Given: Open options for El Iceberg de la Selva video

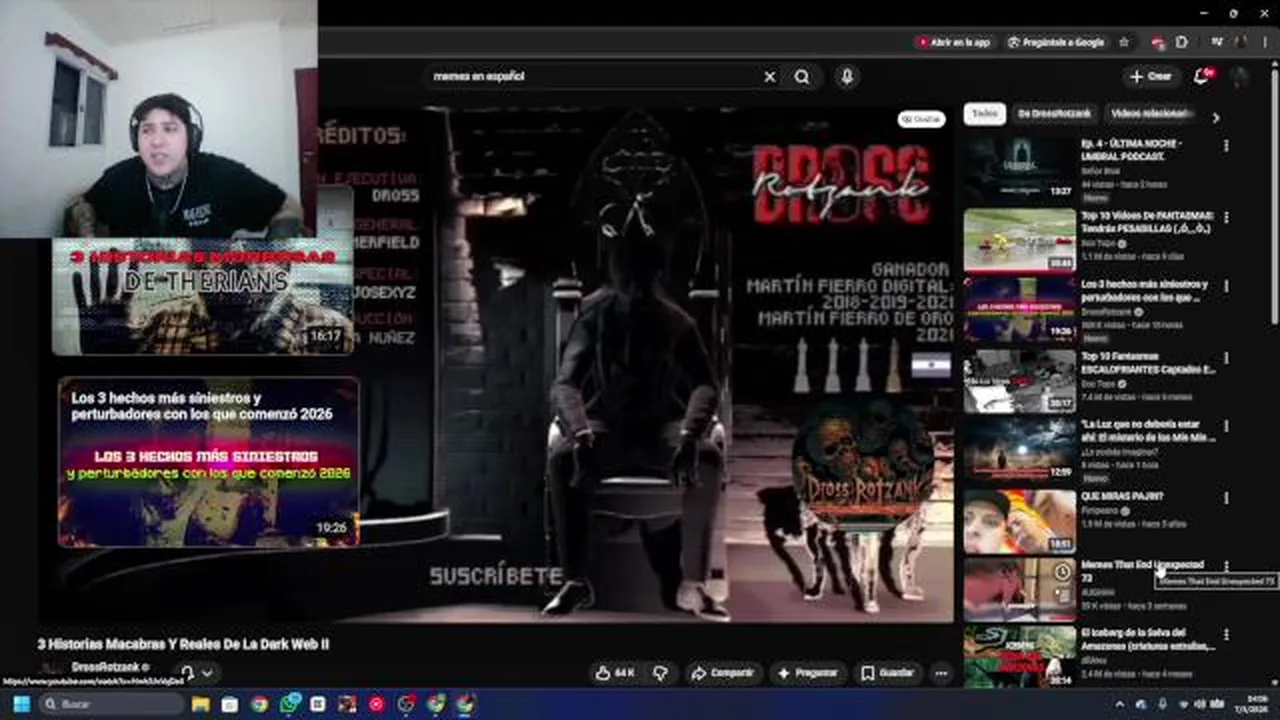Looking at the screenshot, I should (1226, 635).
